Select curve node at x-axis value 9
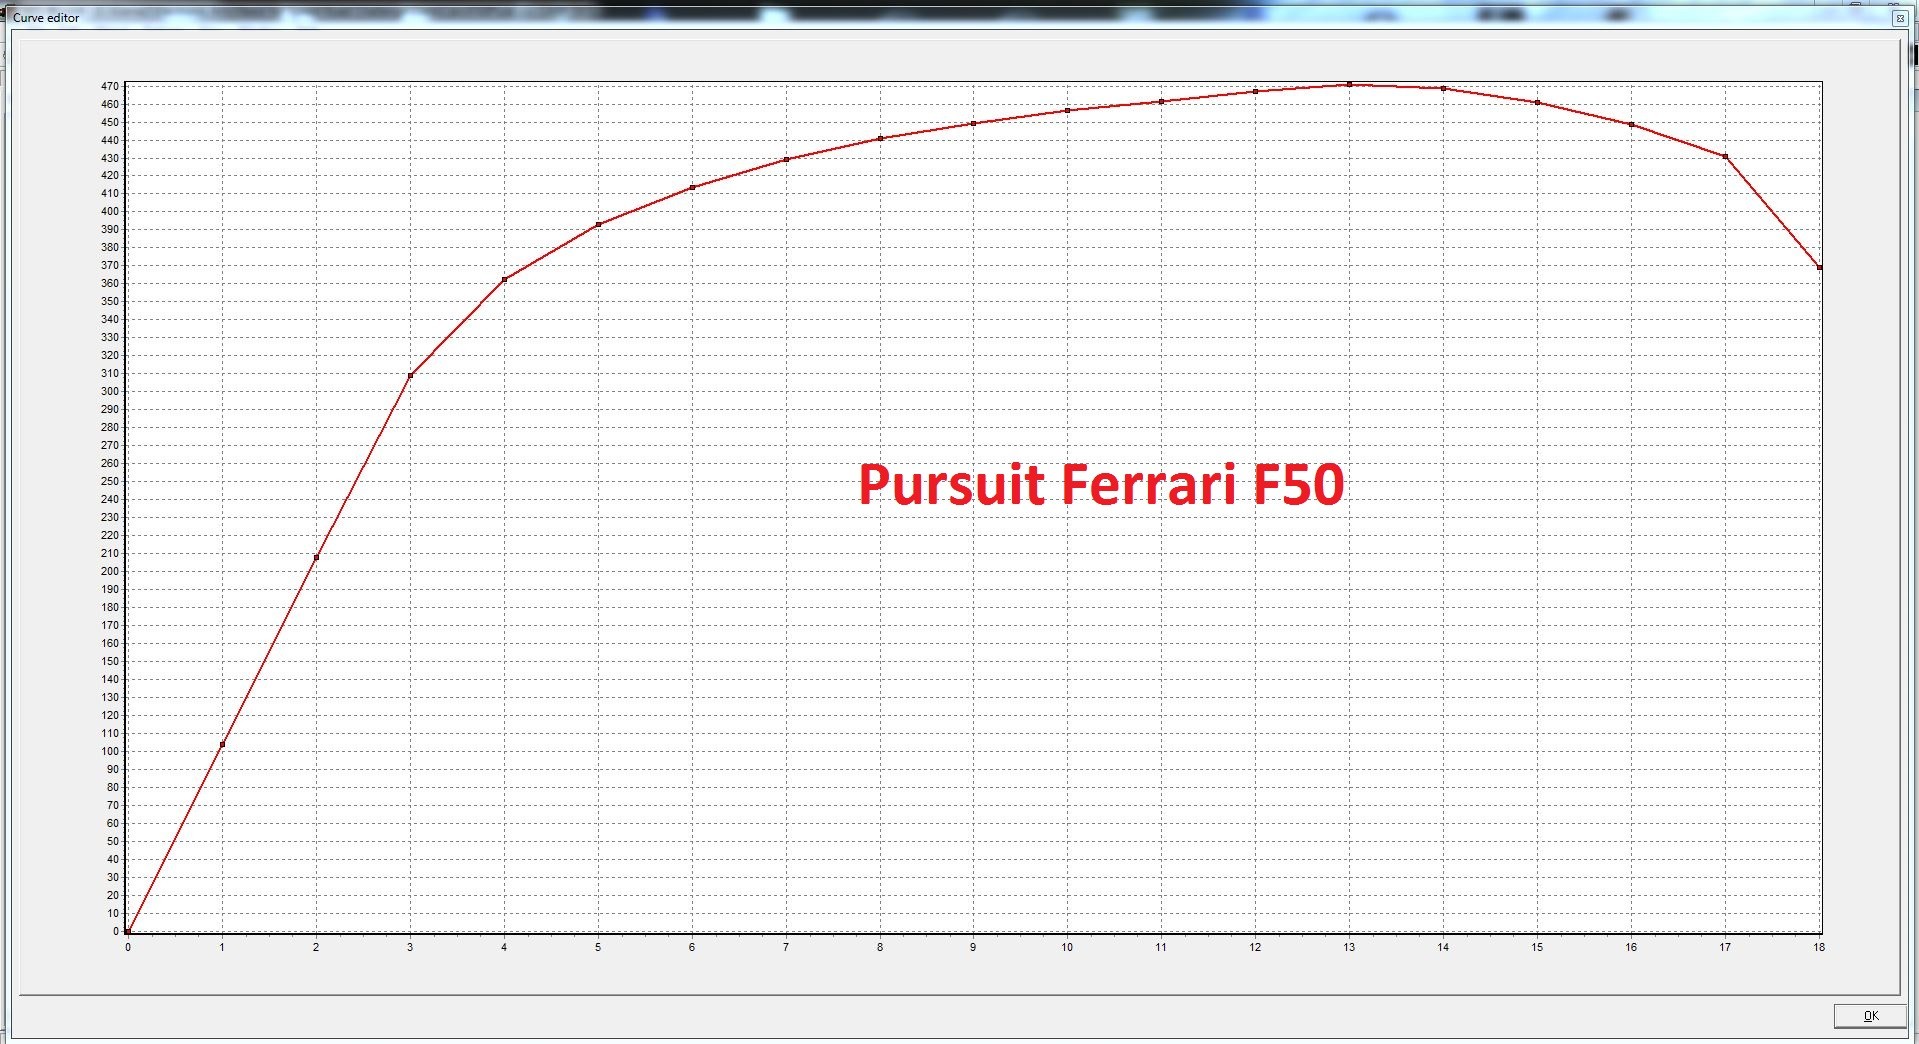The height and width of the screenshot is (1044, 1919). click(x=973, y=123)
